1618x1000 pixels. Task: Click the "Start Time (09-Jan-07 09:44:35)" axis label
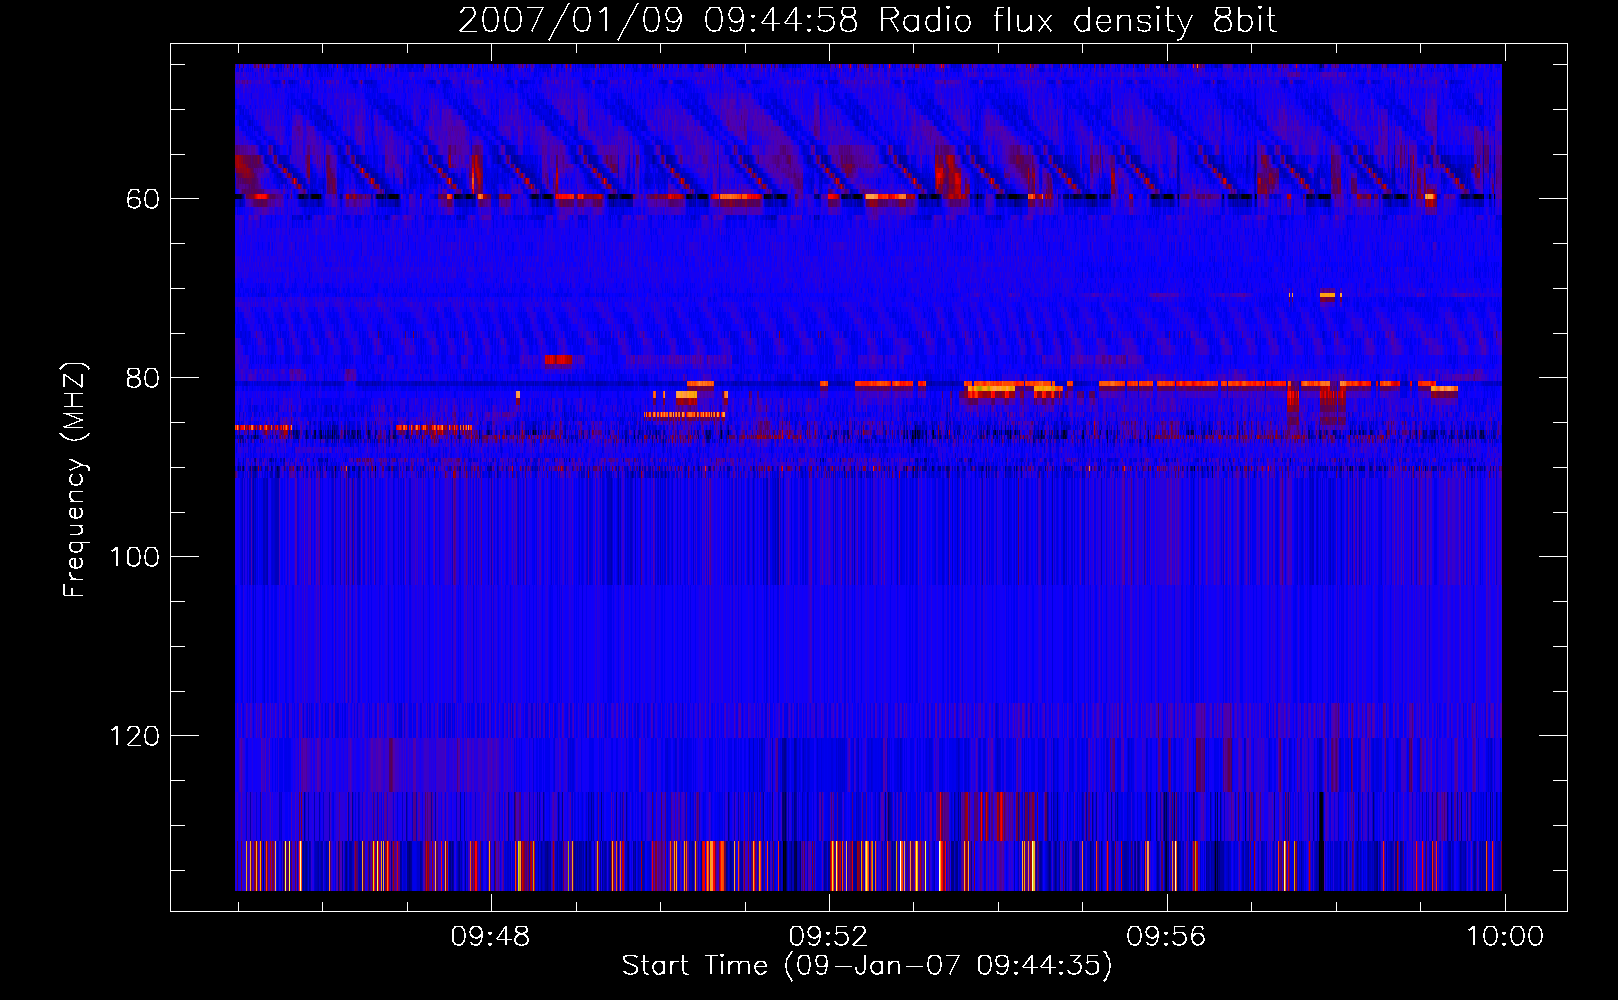click(x=867, y=966)
